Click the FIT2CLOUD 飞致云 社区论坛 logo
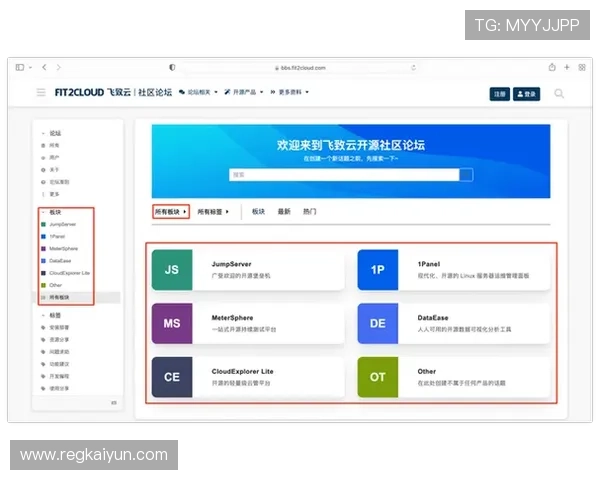This screenshot has width=600, height=480. click(113, 92)
